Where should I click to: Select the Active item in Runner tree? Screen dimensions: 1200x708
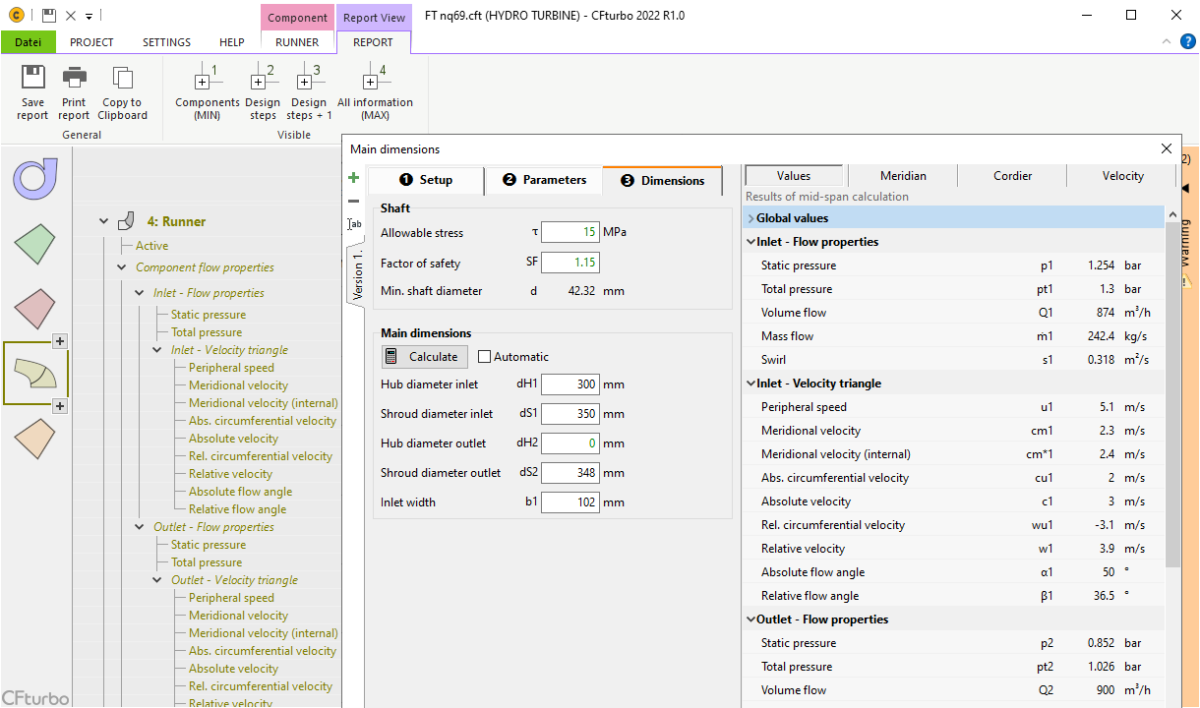click(x=152, y=246)
